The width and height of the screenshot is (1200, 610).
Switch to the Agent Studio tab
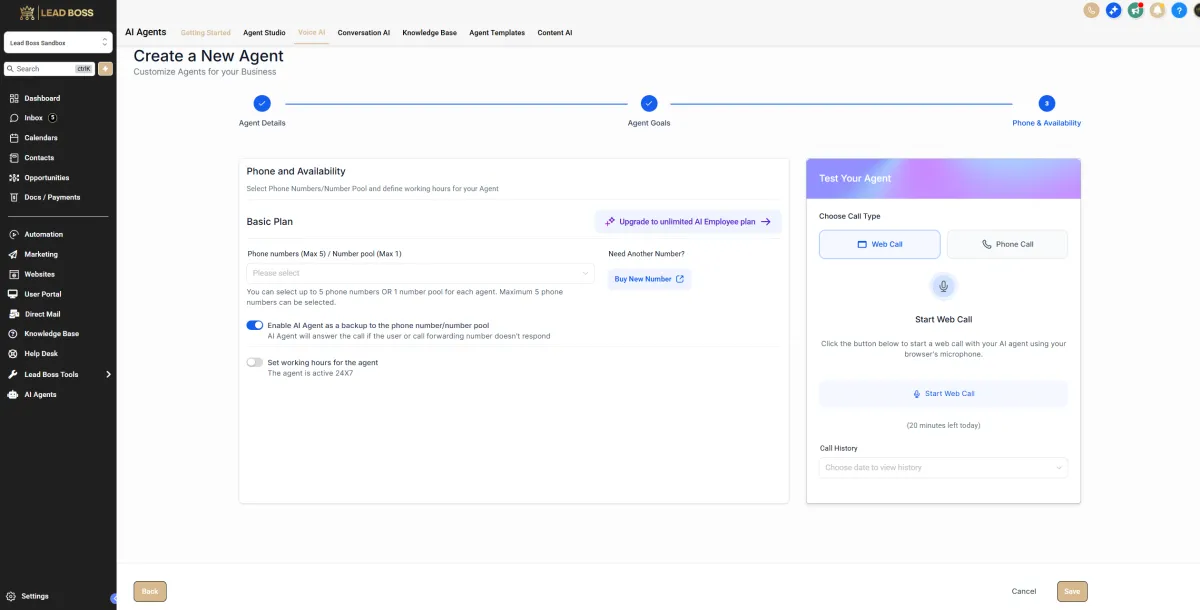point(264,33)
